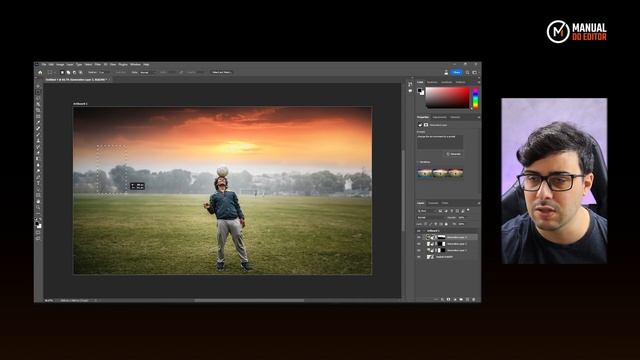The image size is (640, 360).
Task: Select the Brush tool
Action: [x=38, y=135]
